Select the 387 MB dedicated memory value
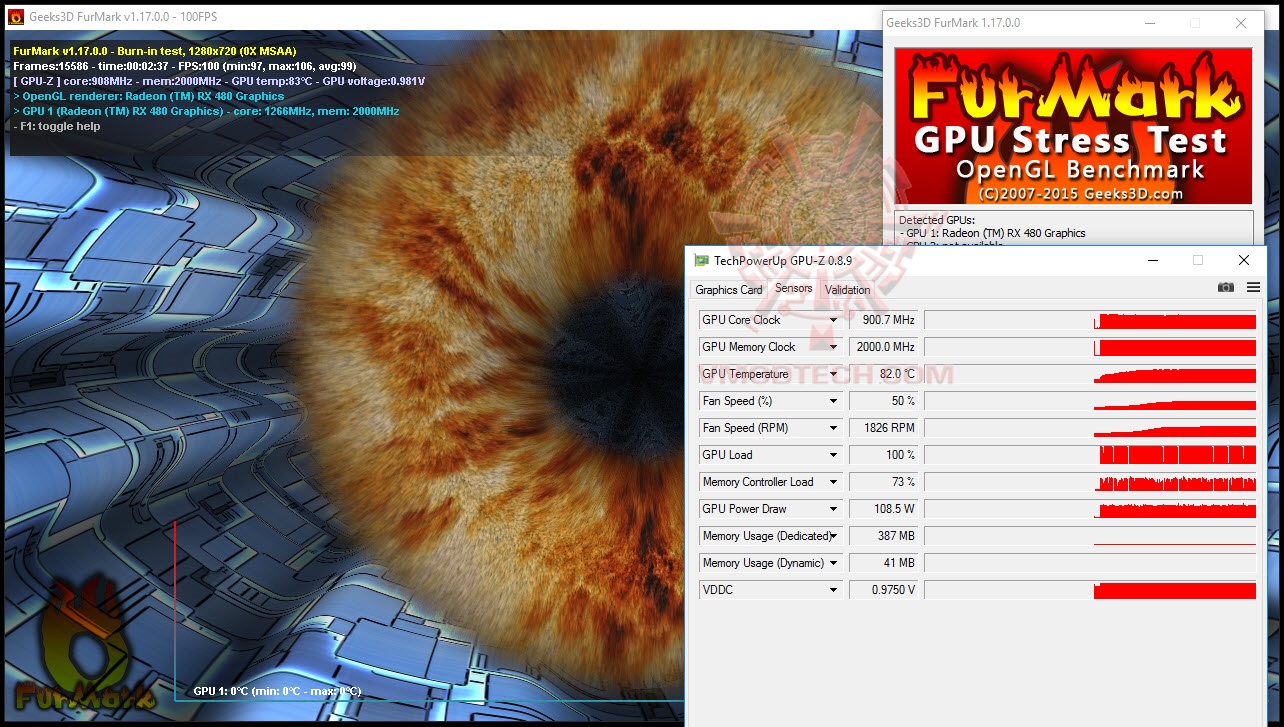This screenshot has height=727, width=1284. (884, 536)
